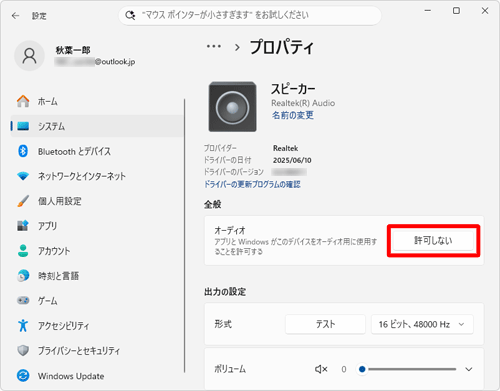This screenshot has height=391, width=500.
Task: Click Realtek(R) Audio subtitle
Action: [303, 103]
